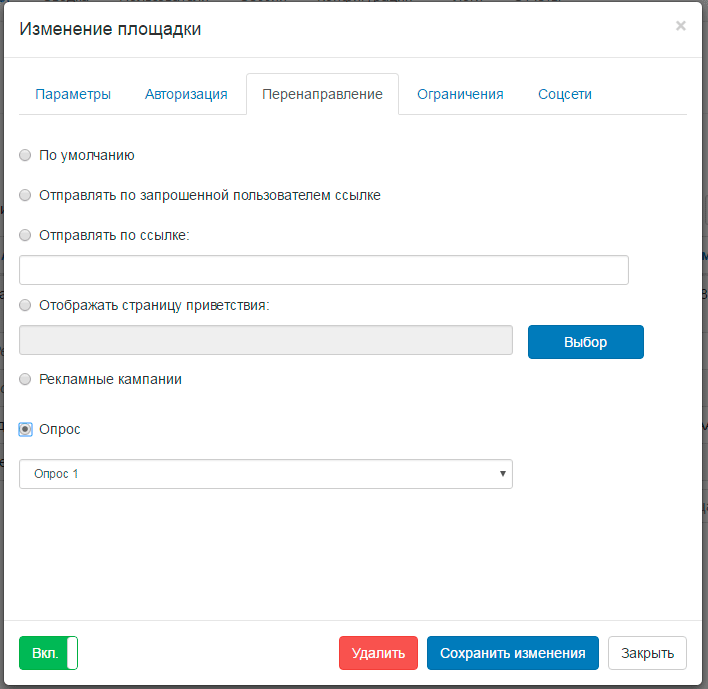The width and height of the screenshot is (708, 689).
Task: Select the Рекламные кампании radio option
Action: click(x=26, y=380)
